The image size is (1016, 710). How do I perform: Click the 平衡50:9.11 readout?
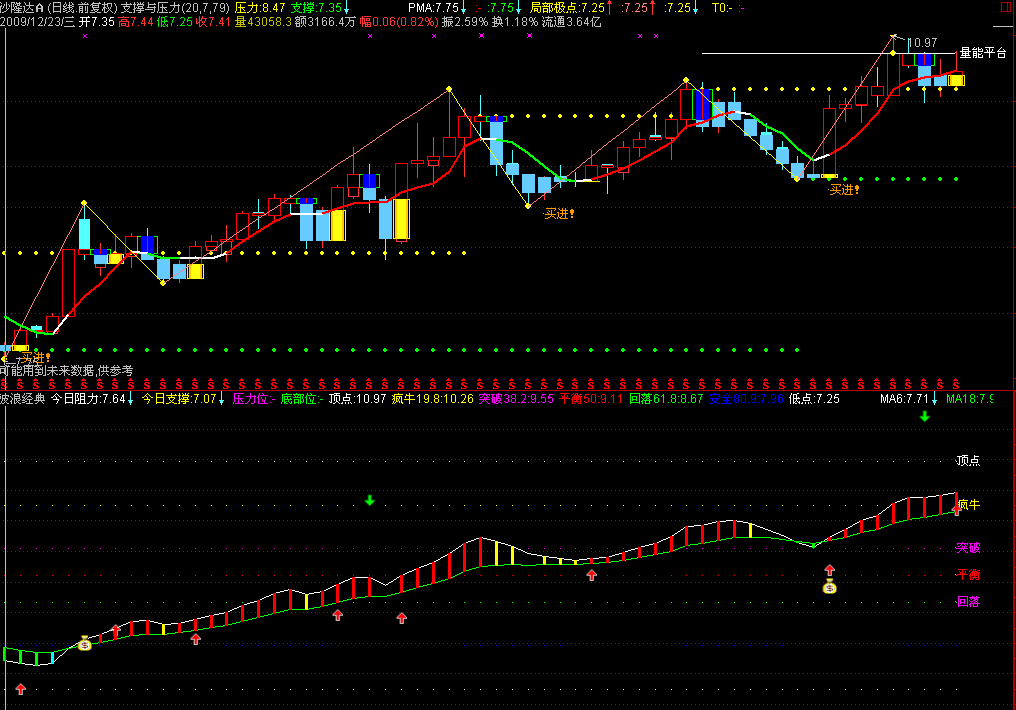click(x=591, y=399)
